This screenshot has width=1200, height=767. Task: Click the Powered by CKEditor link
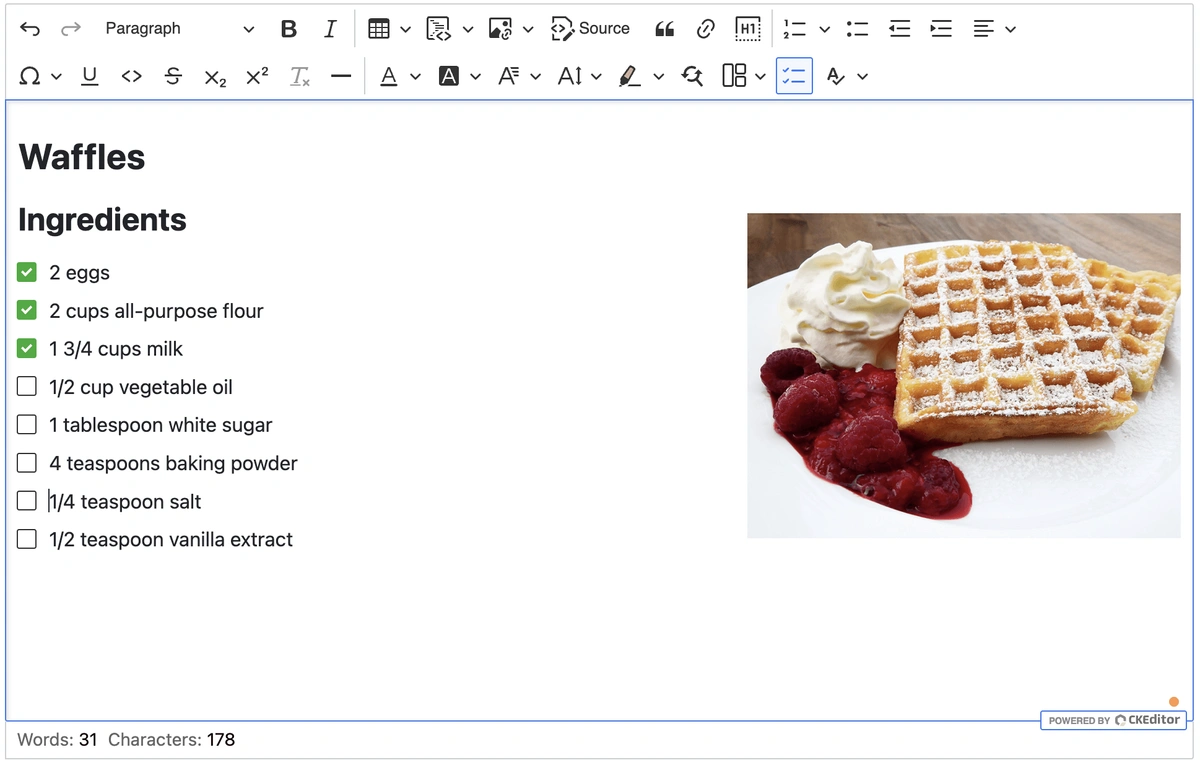[x=1114, y=720]
